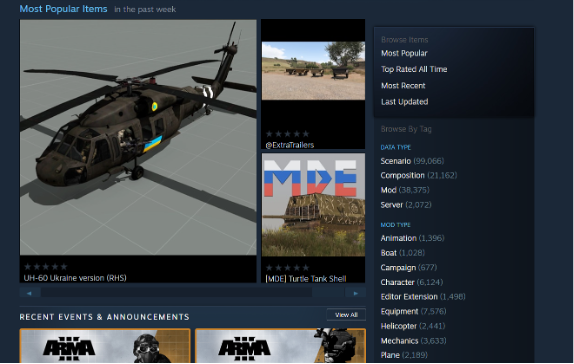Image resolution: width=574 pixels, height=364 pixels.
Task: Click the Recent Events & Announcements heading
Action: [104, 317]
